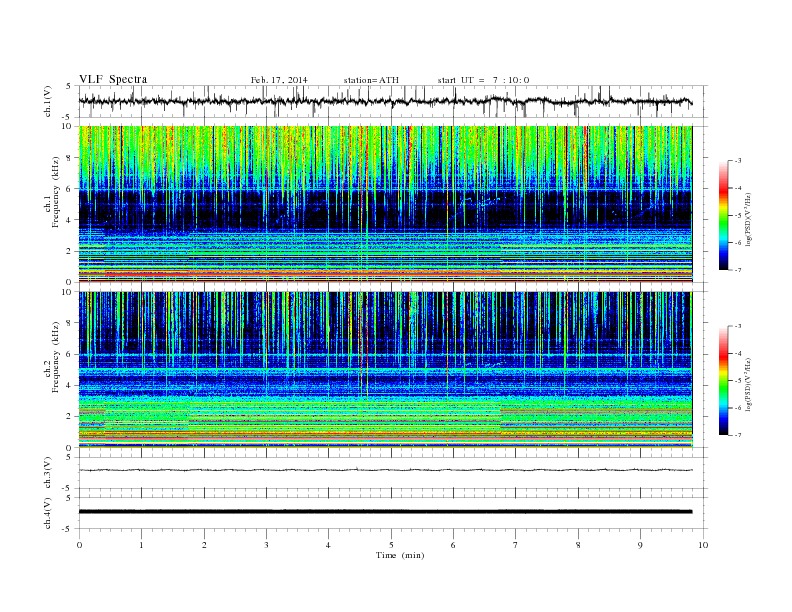Click the "-3" tick on the ch.1 colorbar
This screenshot has width=792, height=612.
point(738,161)
